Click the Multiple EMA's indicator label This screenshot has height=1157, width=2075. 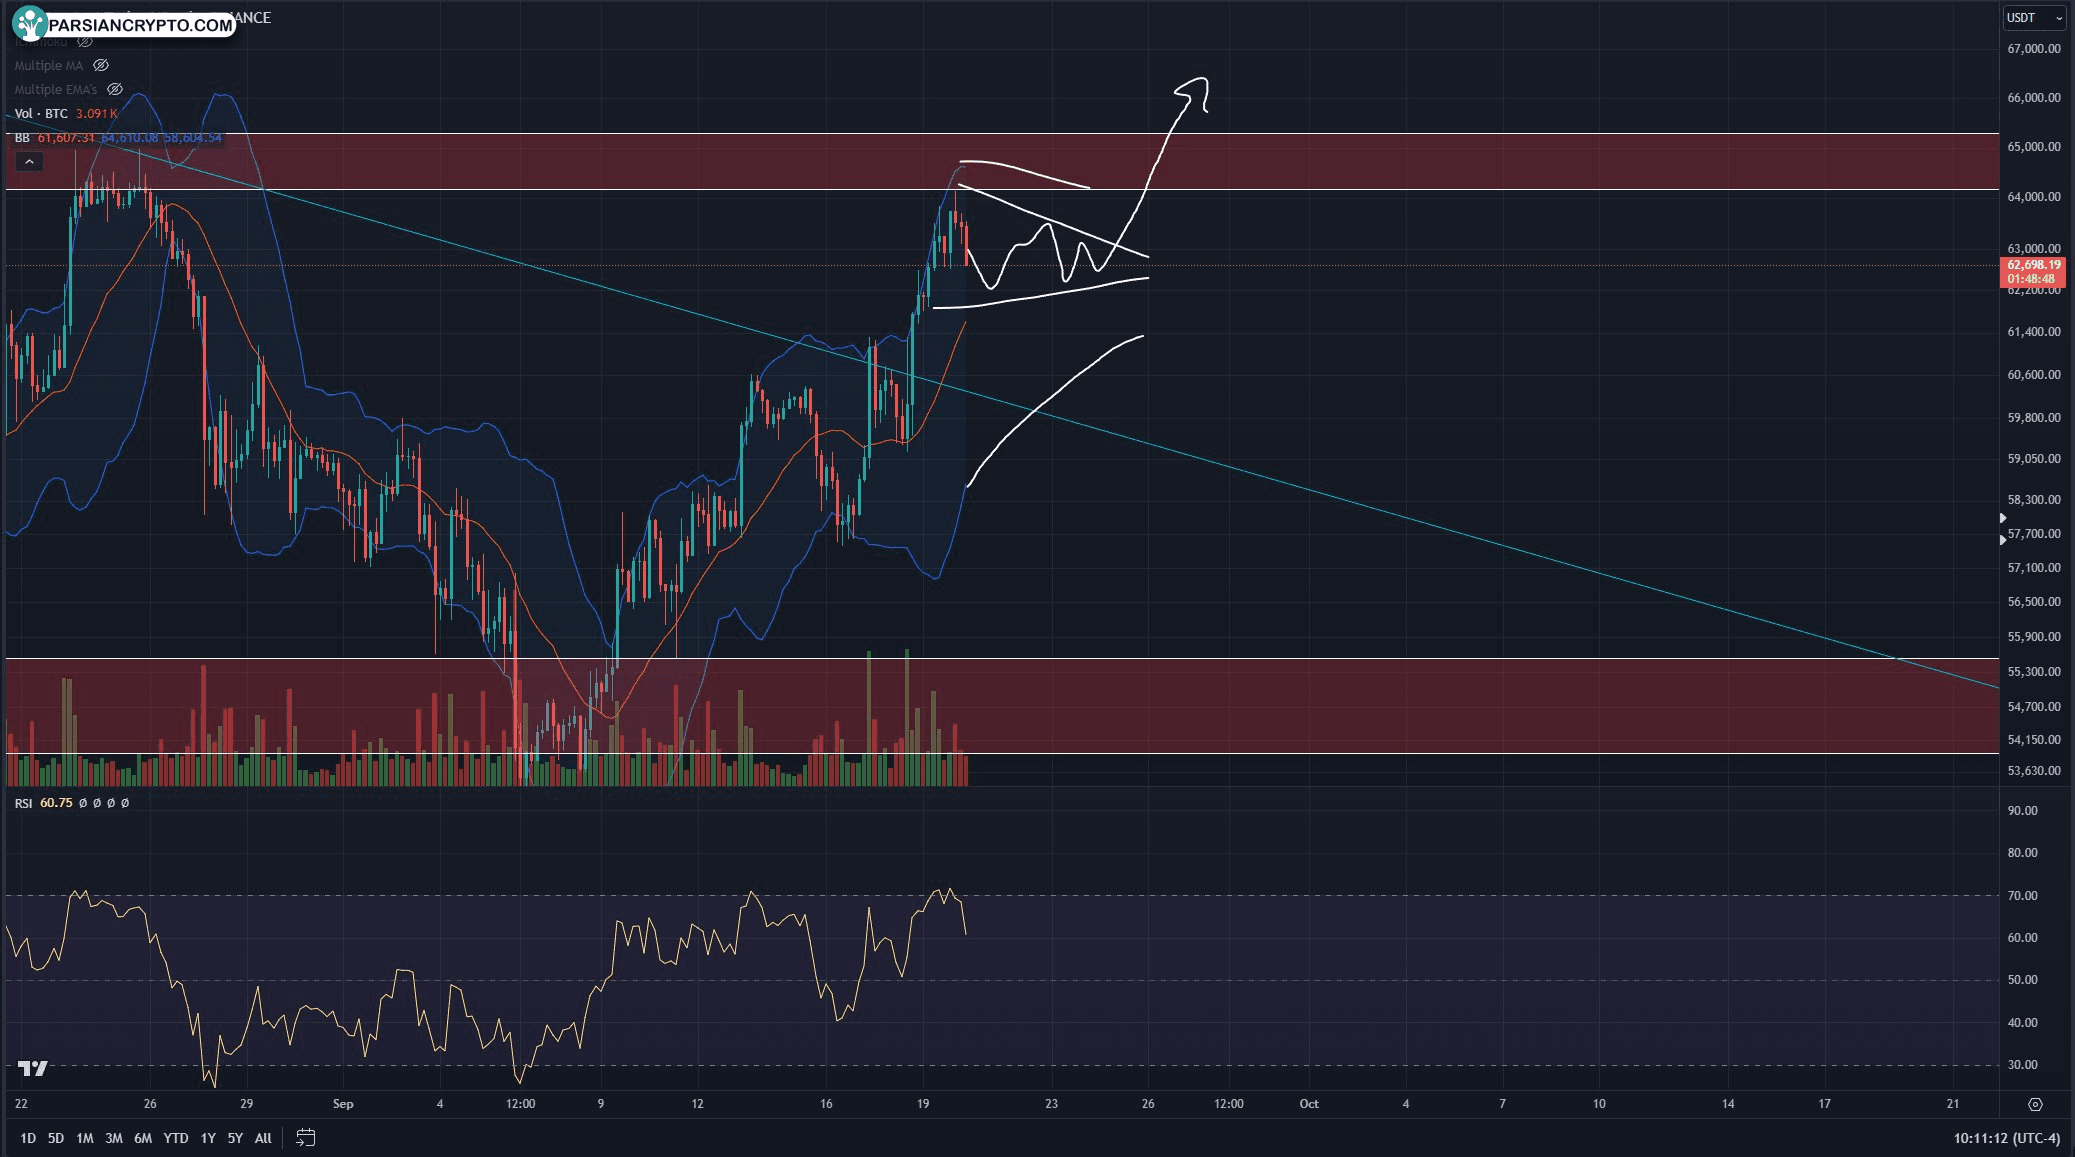[56, 89]
